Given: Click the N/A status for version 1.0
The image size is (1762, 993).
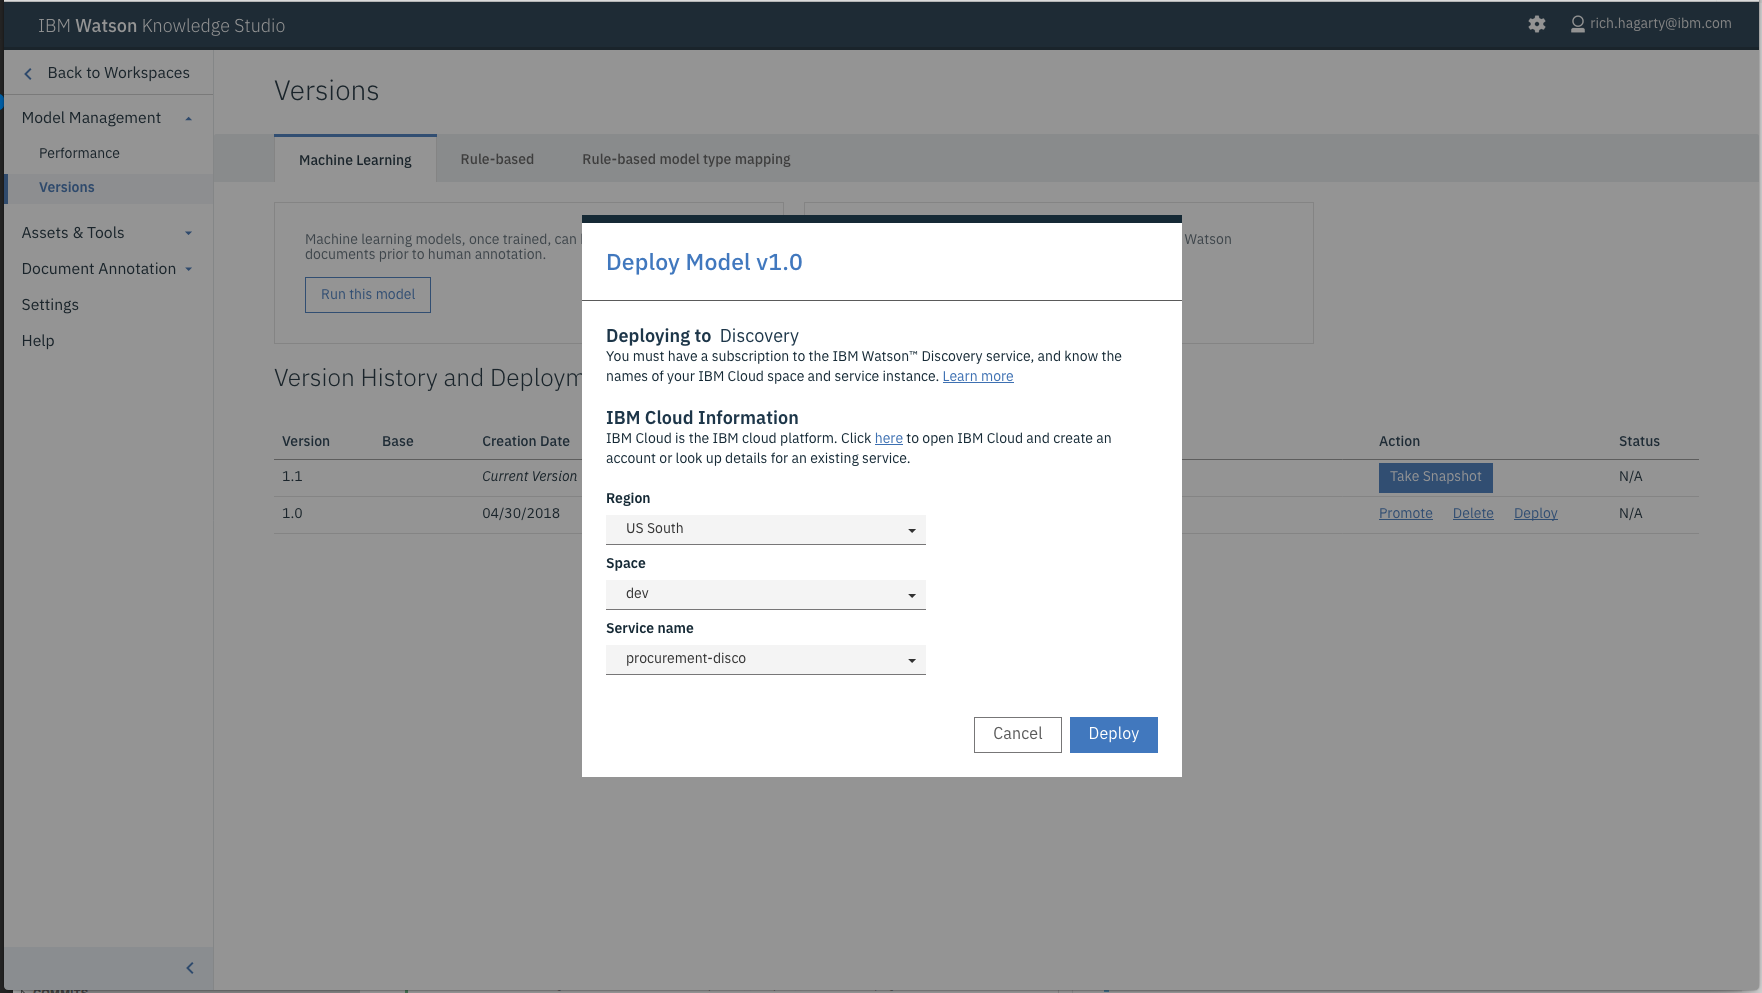Looking at the screenshot, I should (1631, 513).
